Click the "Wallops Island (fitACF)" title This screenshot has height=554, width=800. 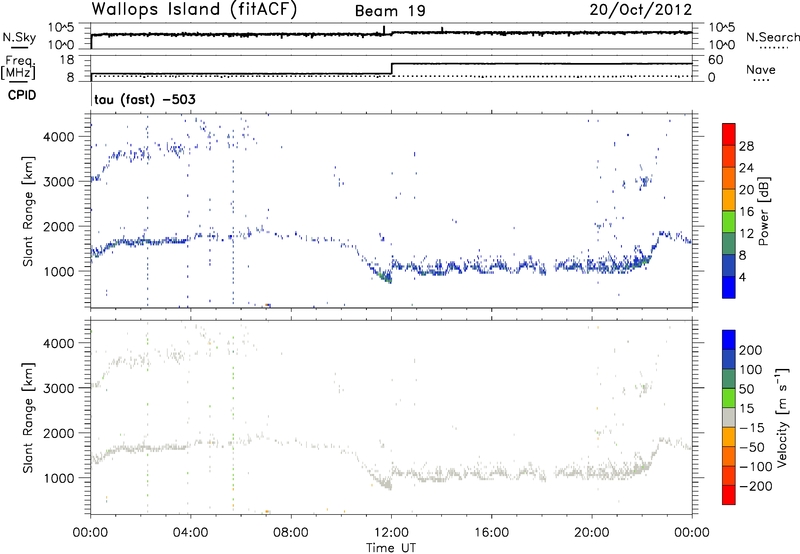tap(194, 9)
